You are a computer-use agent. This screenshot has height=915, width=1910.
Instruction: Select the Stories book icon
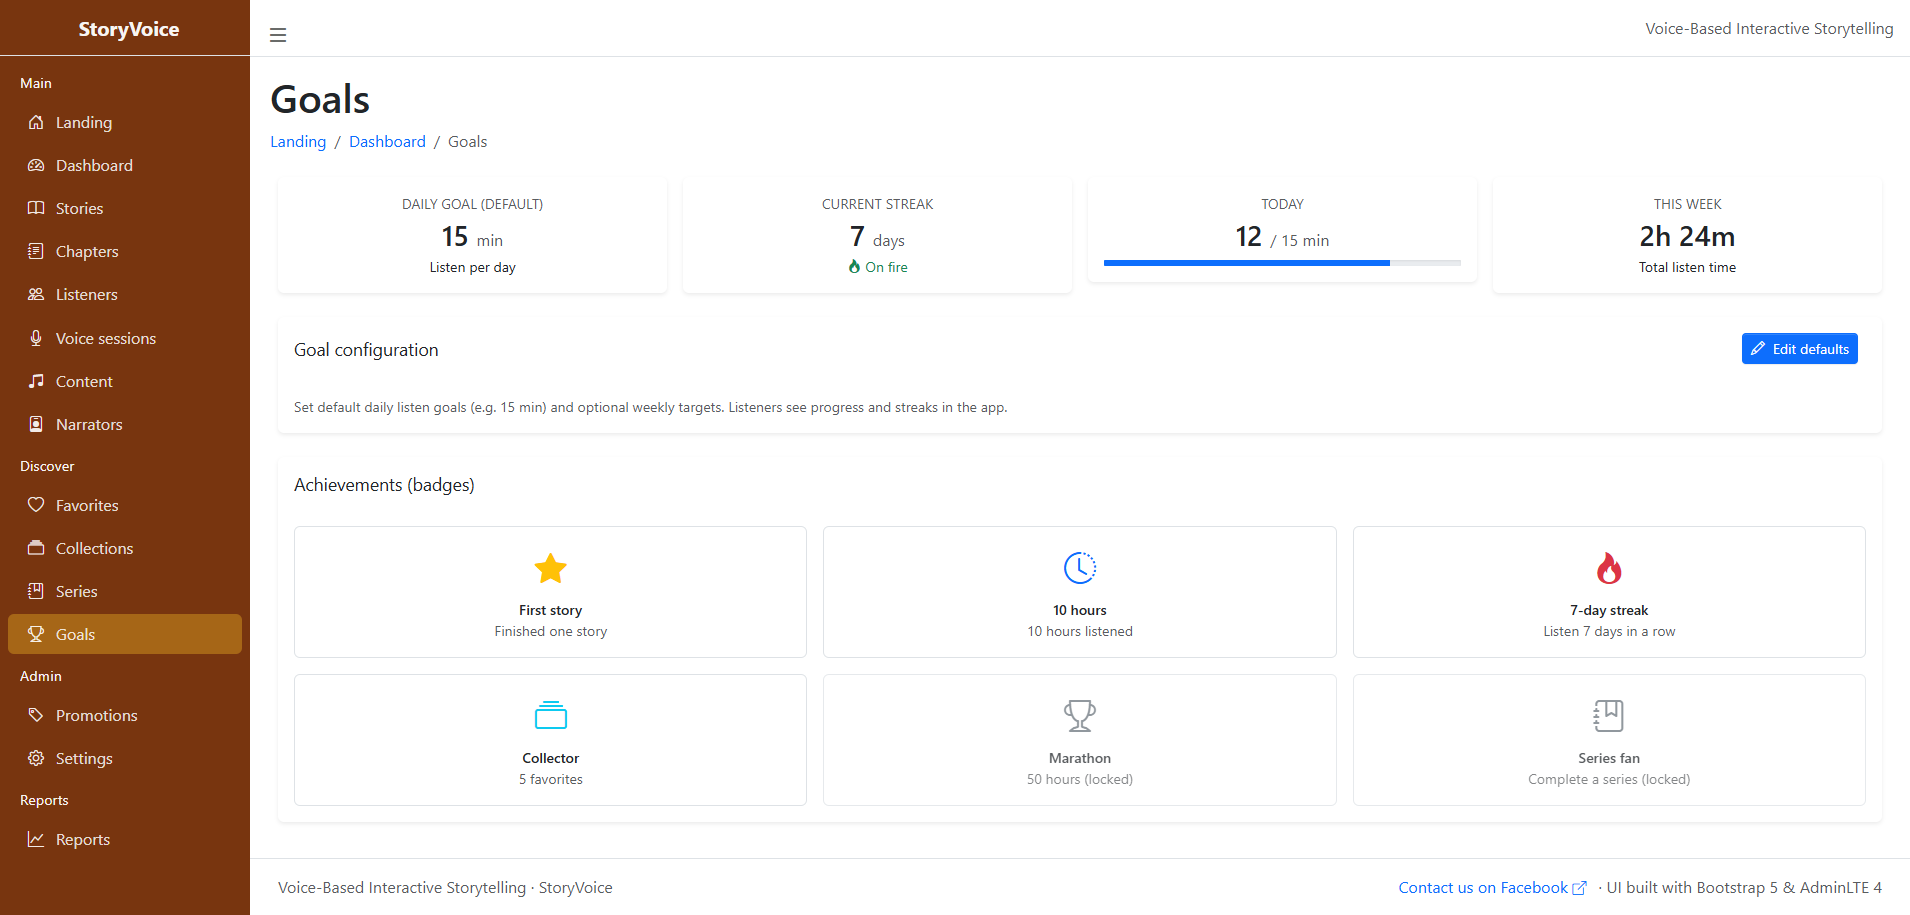36,208
